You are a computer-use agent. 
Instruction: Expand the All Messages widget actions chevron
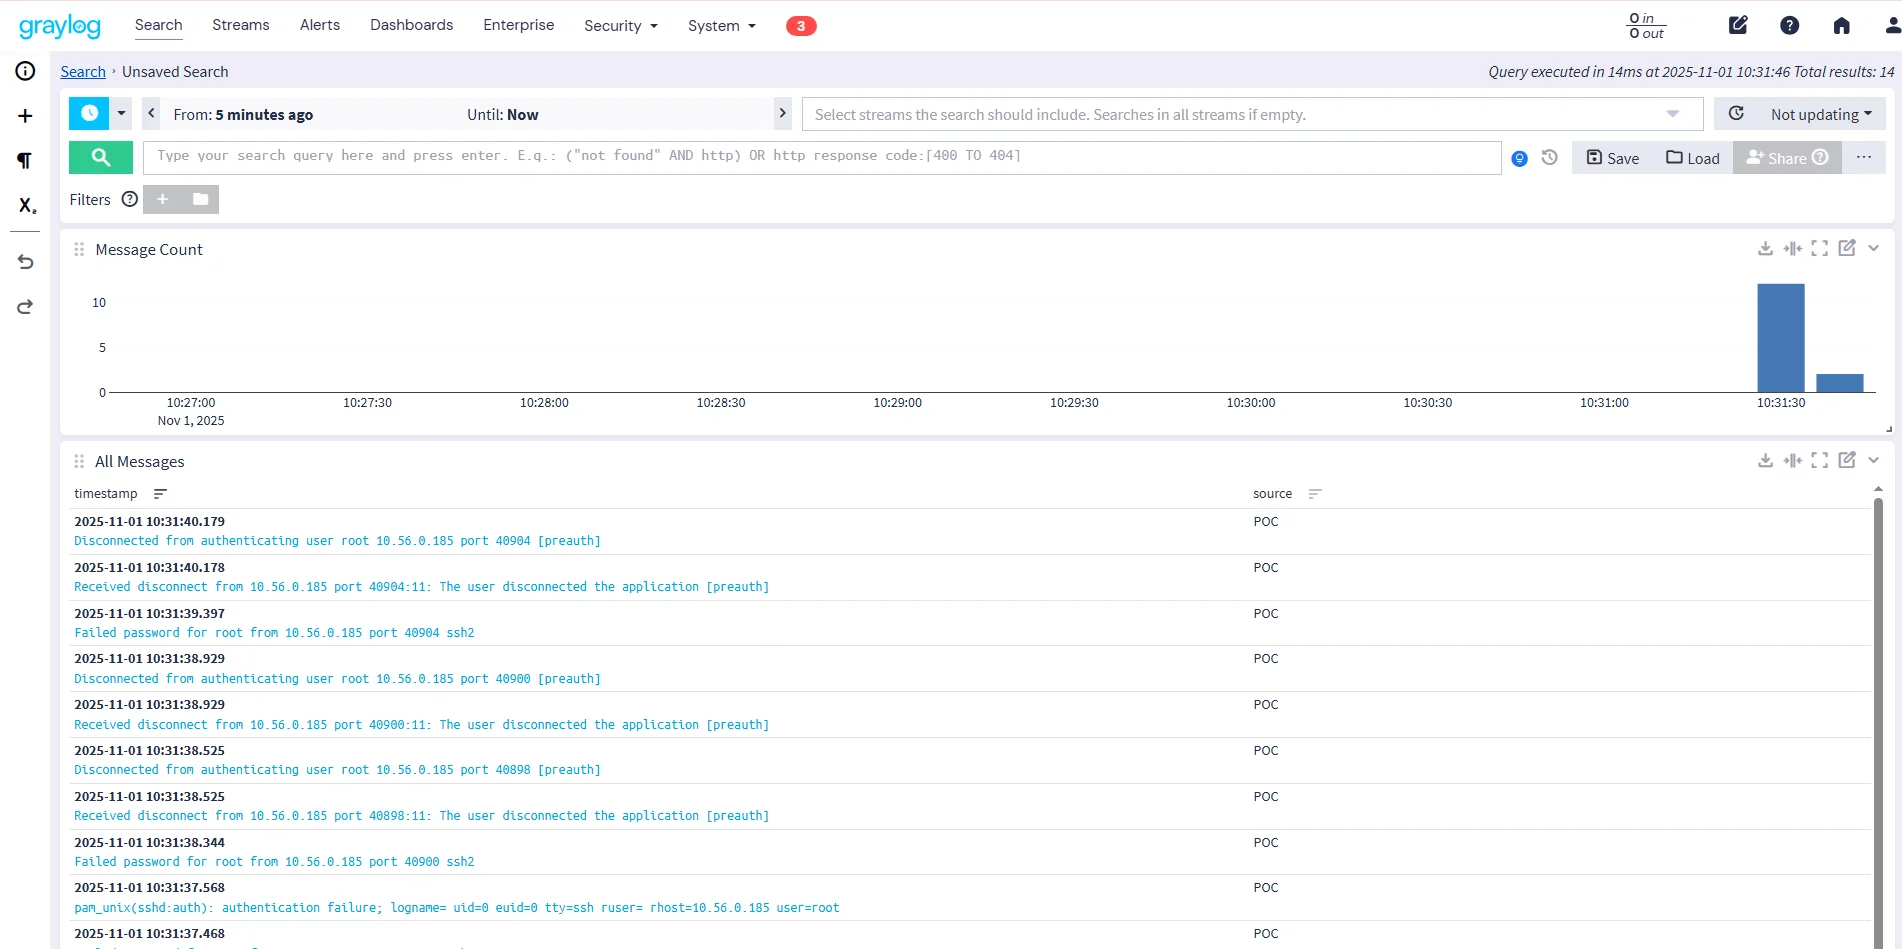click(1873, 460)
